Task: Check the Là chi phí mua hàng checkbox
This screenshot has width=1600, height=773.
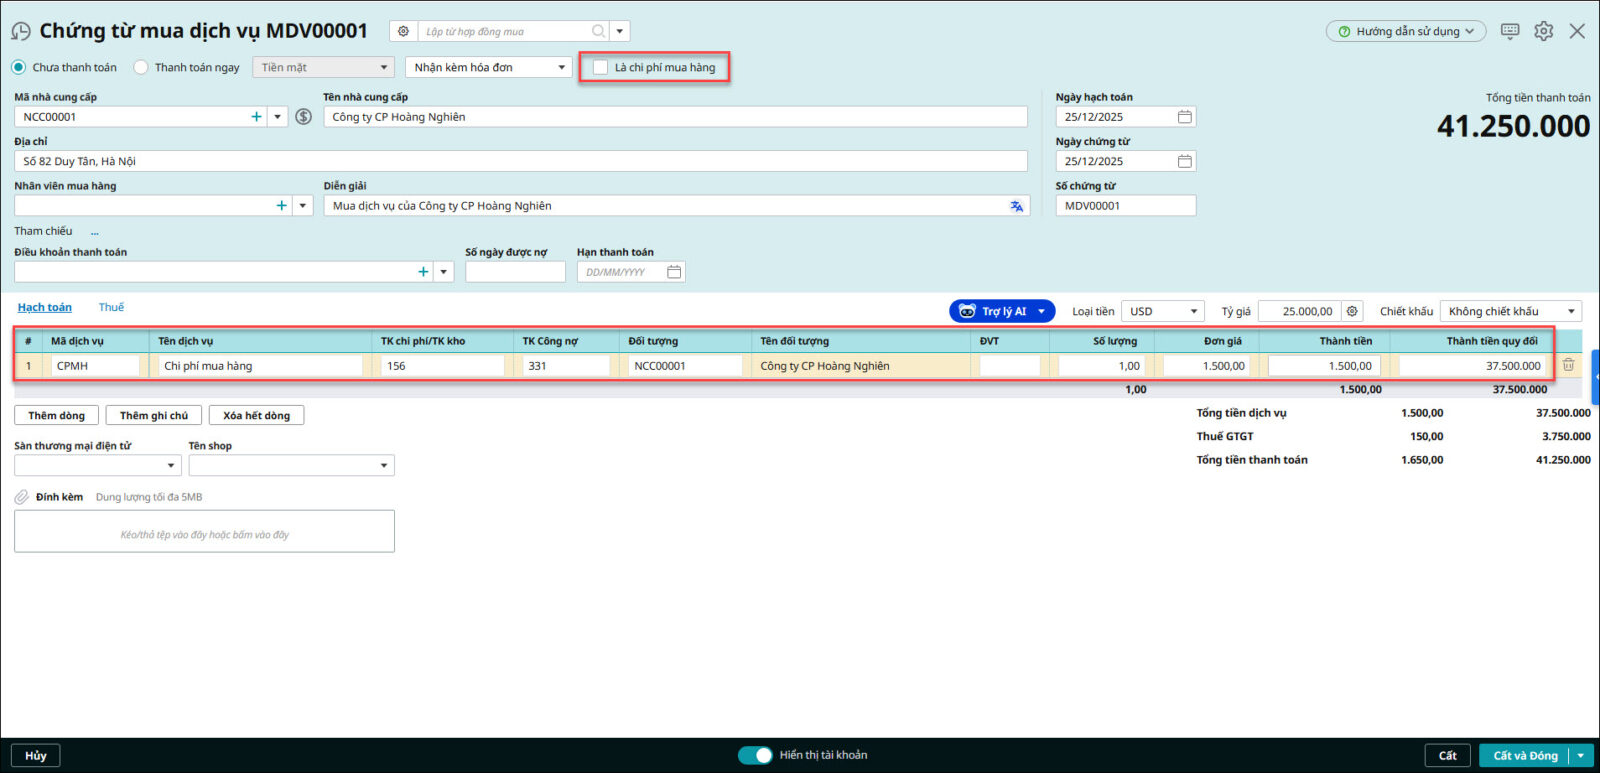Action: point(601,67)
